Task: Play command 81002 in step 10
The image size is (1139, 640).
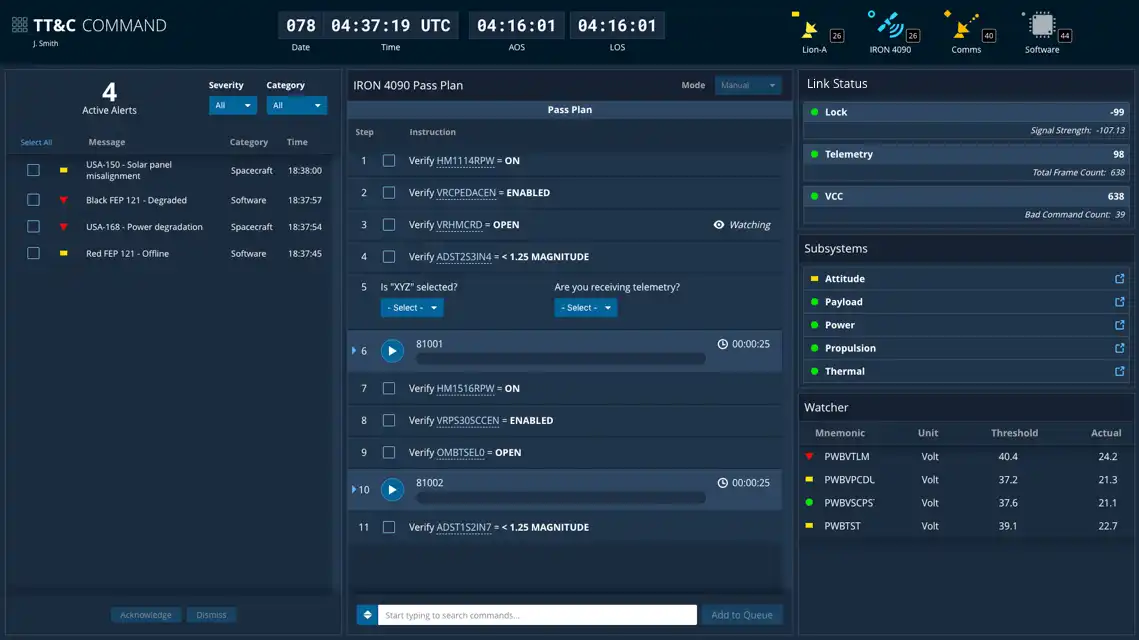Action: (x=392, y=490)
